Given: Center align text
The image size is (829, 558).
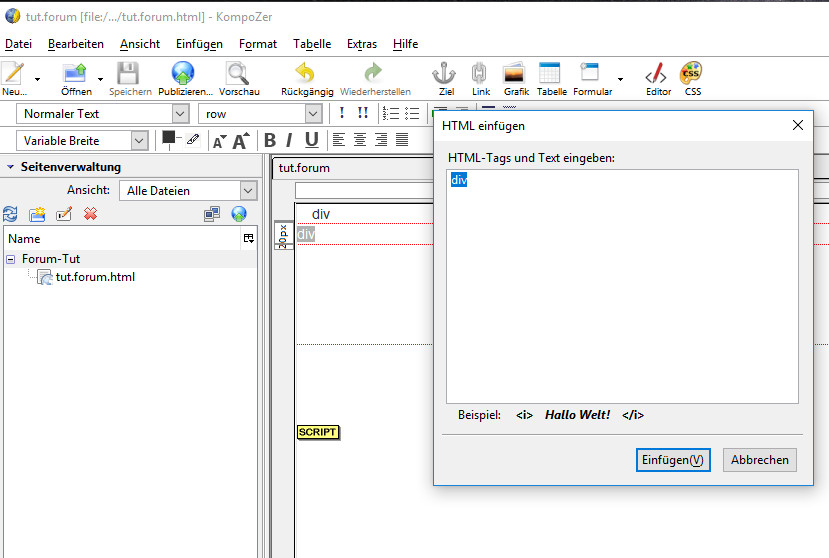Looking at the screenshot, I should pyautogui.click(x=360, y=140).
